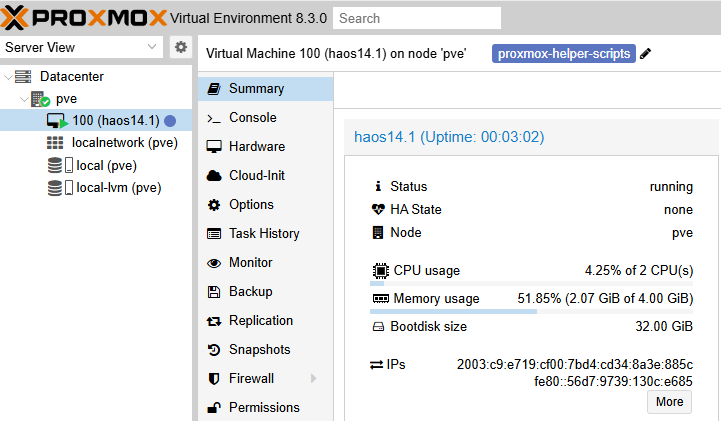Select local (pve) tree label
This screenshot has width=721, height=421.
(x=106, y=165)
